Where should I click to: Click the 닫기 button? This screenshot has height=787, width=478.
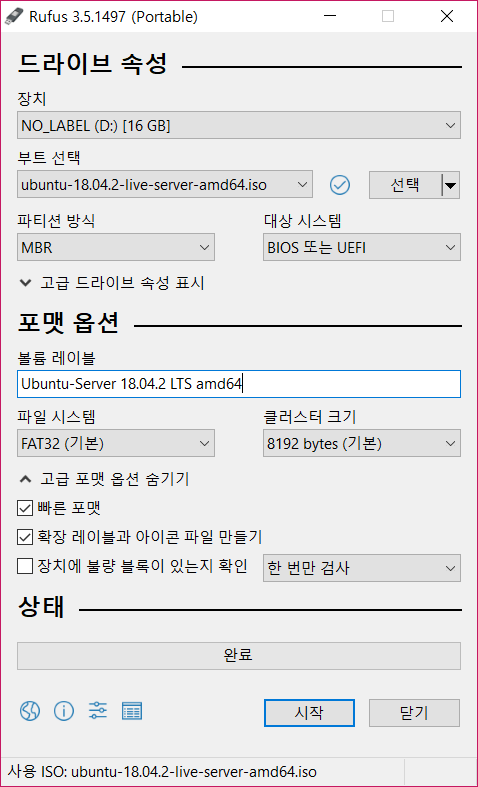[x=414, y=713]
